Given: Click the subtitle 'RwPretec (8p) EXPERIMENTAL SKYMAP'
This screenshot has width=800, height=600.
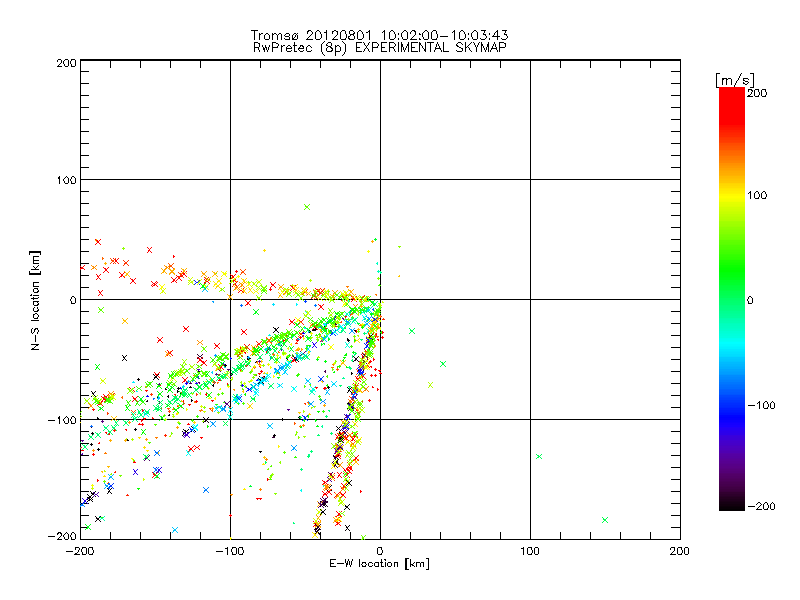Looking at the screenshot, I should (379, 47).
